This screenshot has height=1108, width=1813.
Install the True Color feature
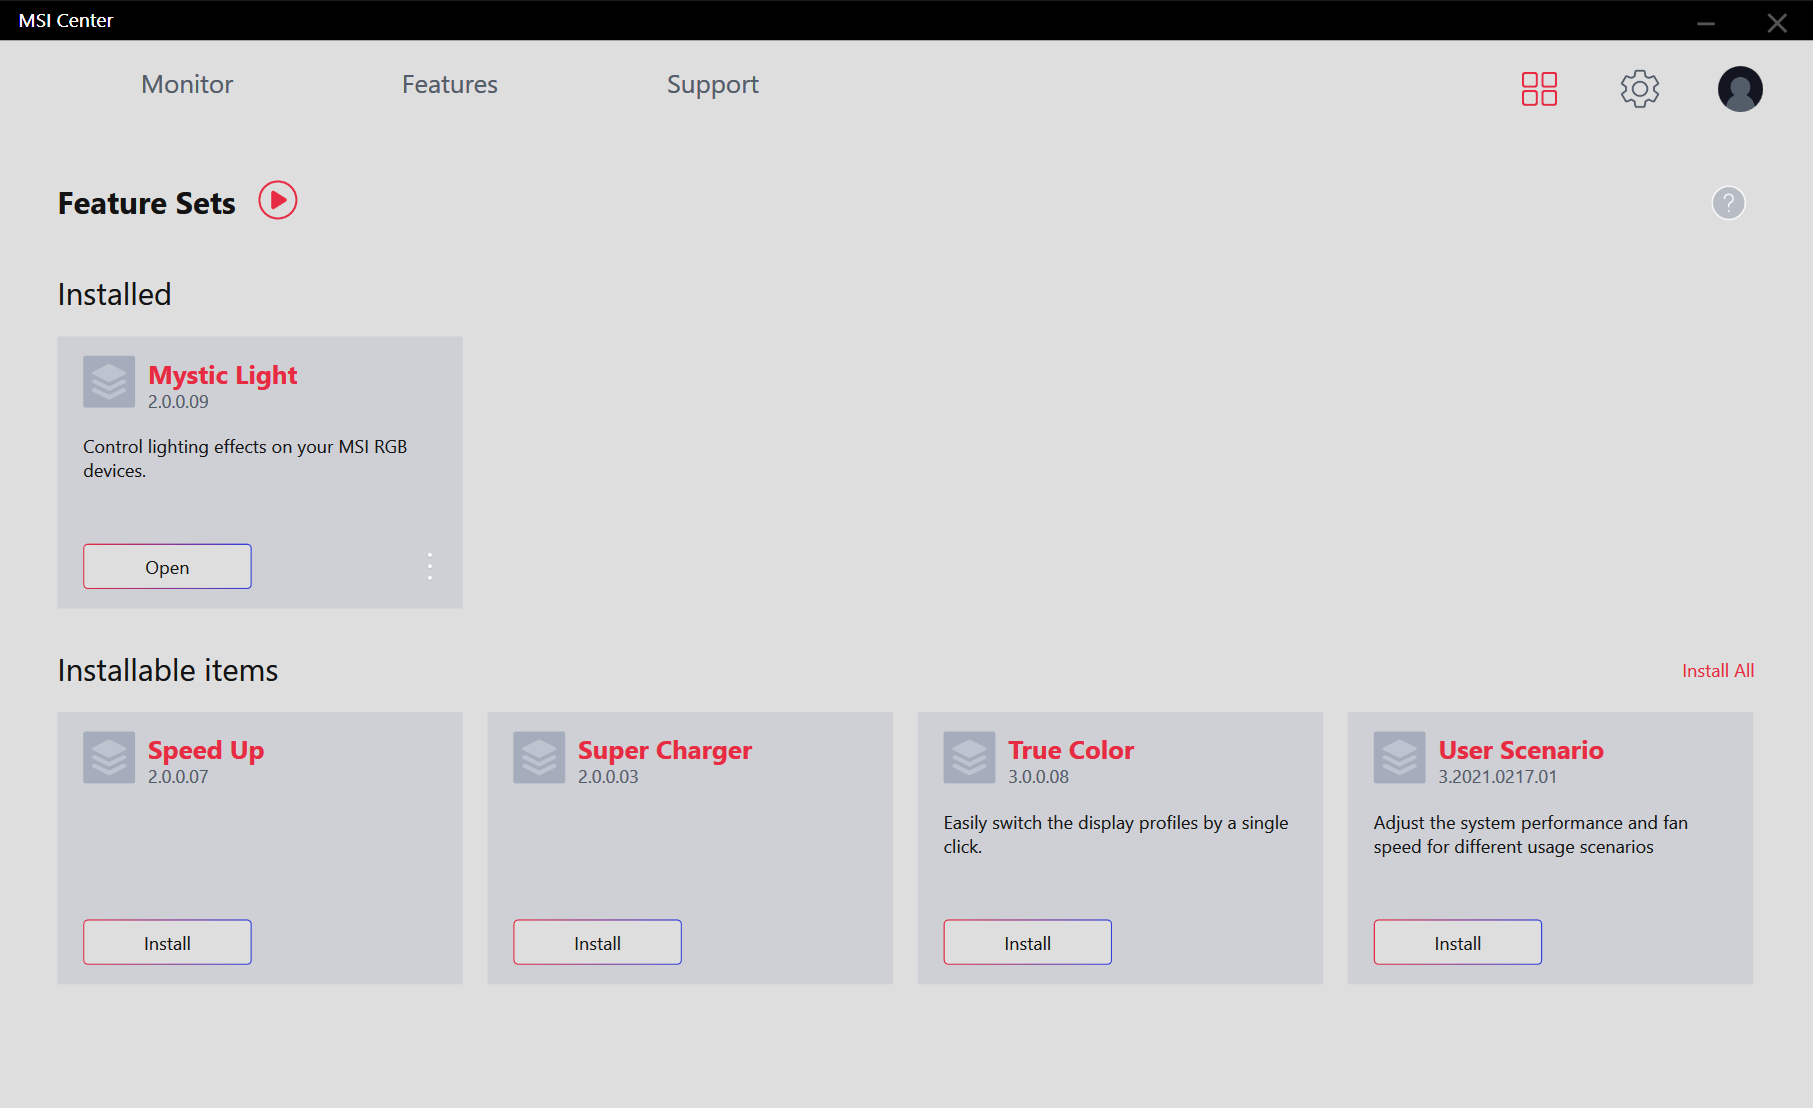pos(1027,942)
